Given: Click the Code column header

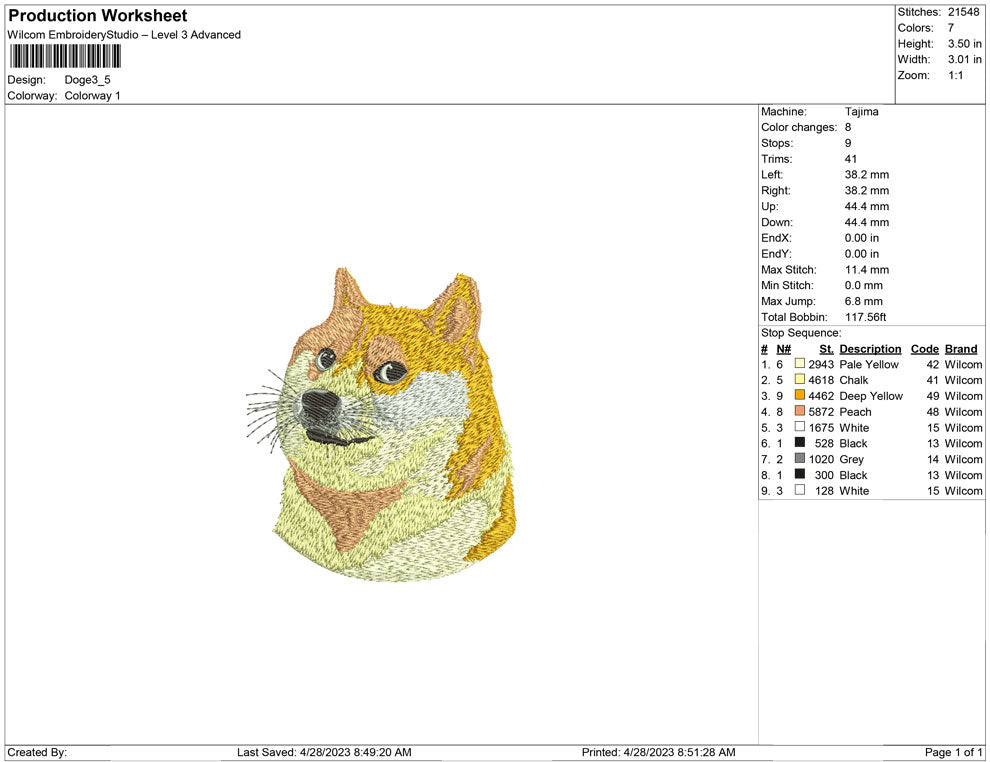Looking at the screenshot, I should pos(925,348).
